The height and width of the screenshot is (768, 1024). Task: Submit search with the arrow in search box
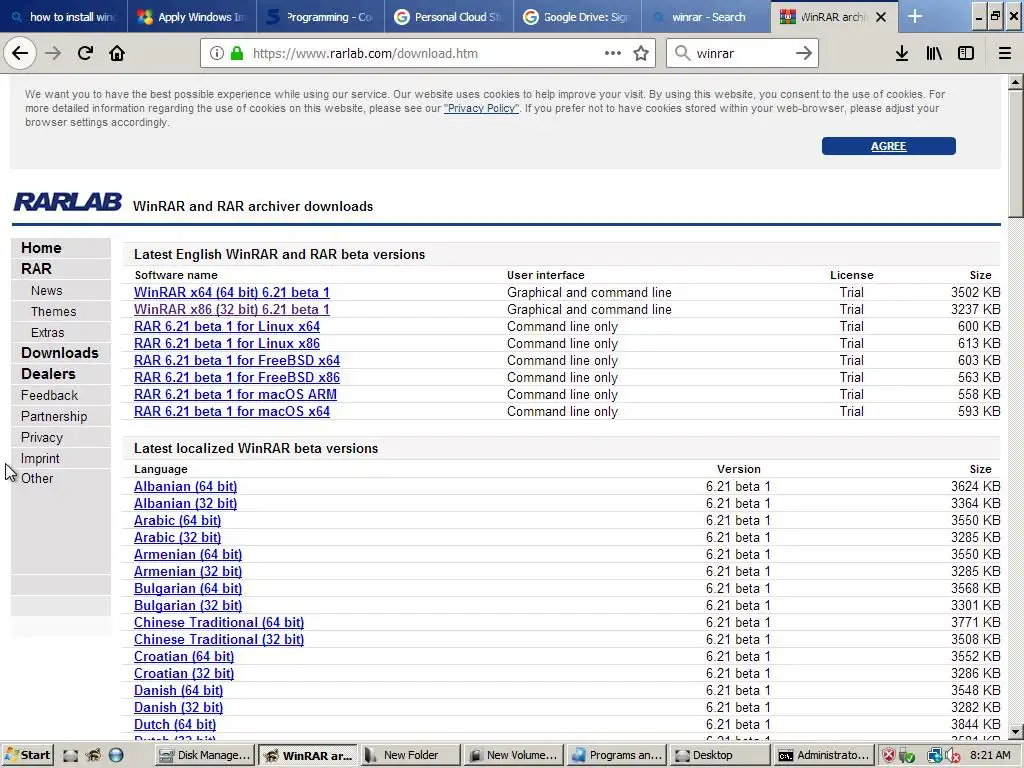(803, 54)
